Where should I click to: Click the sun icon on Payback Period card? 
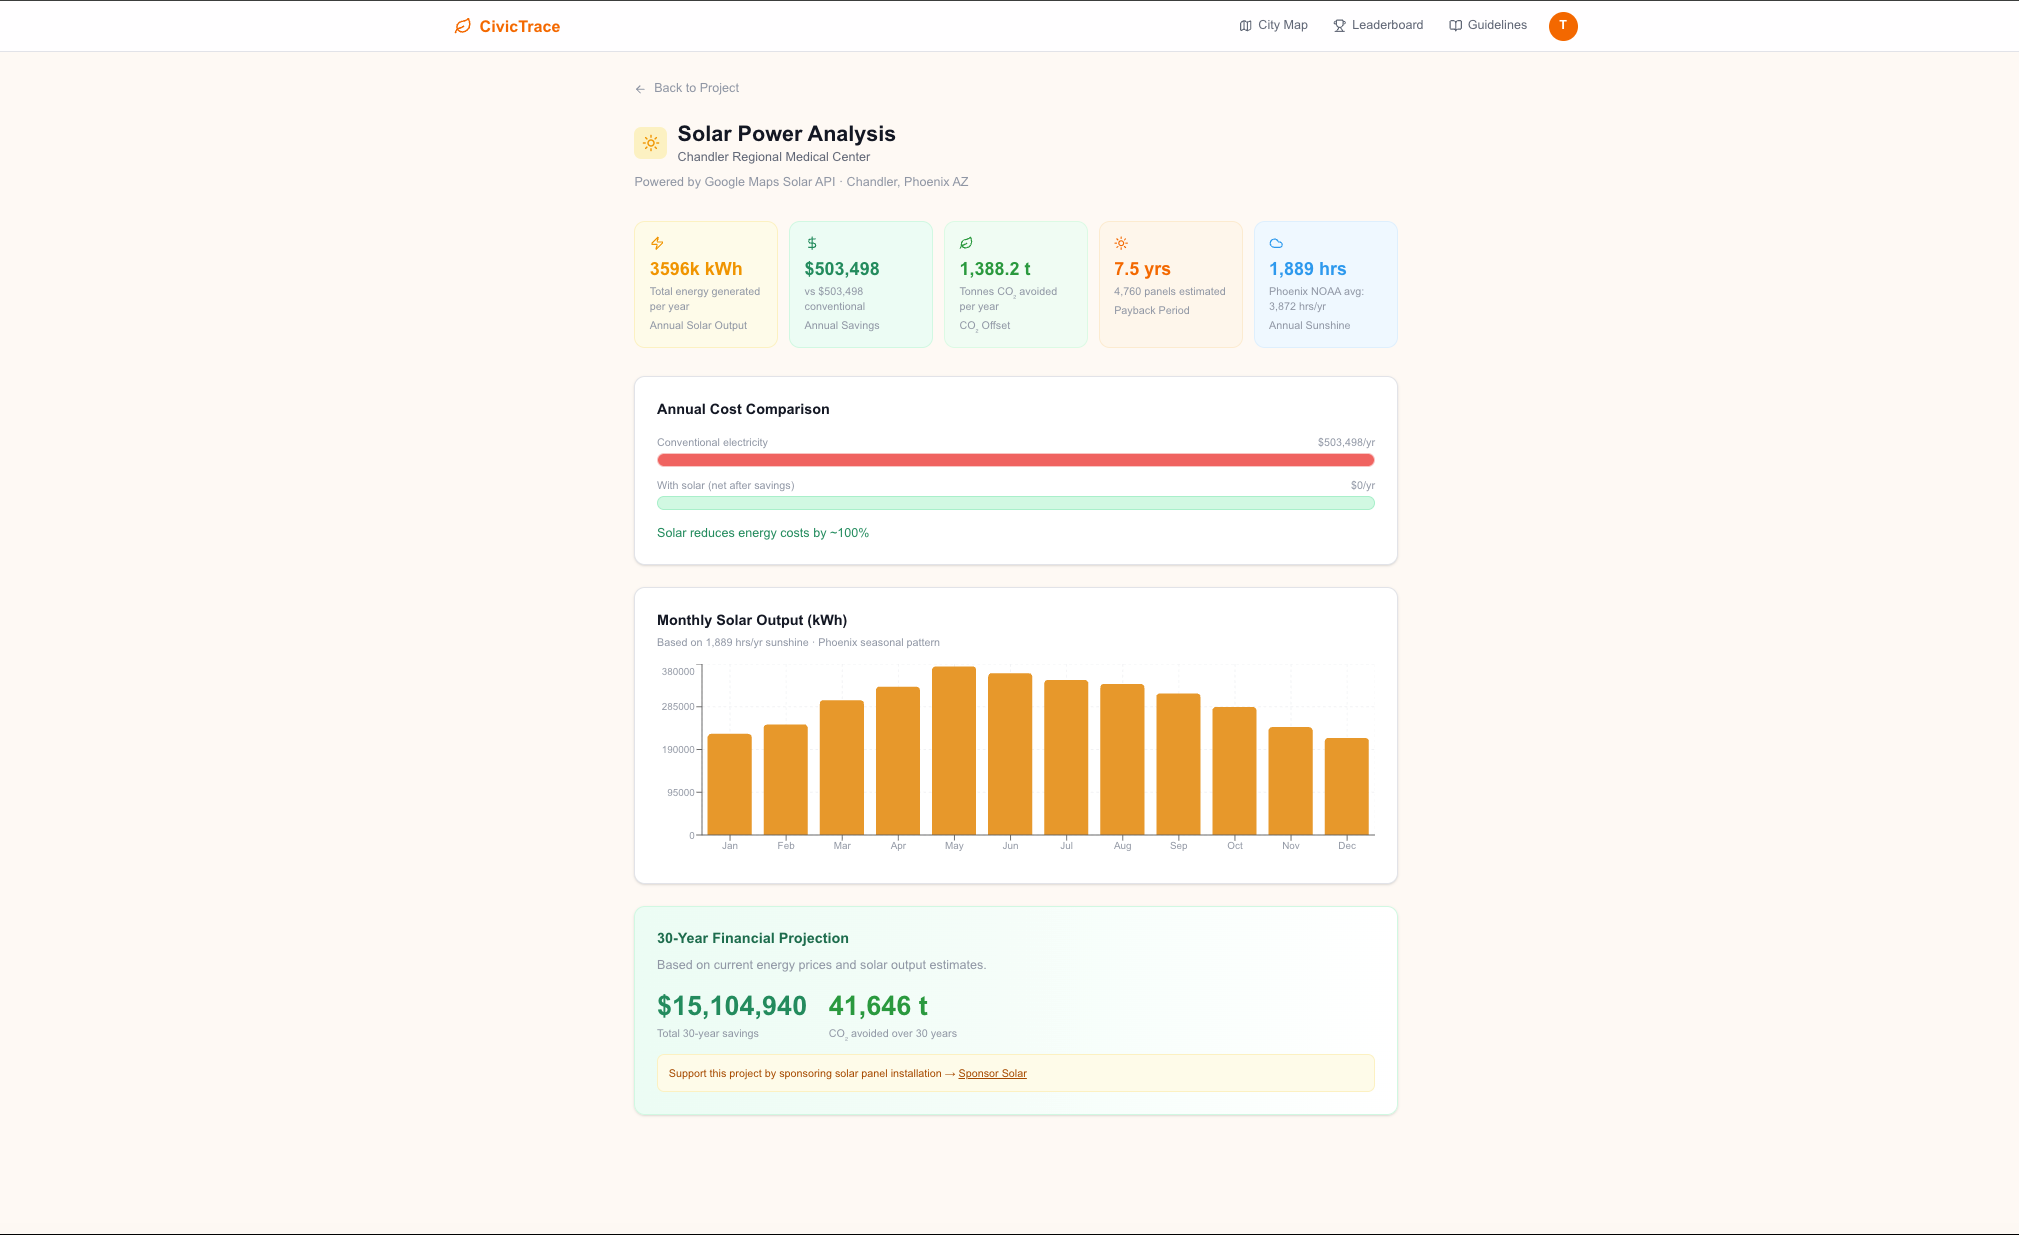coord(1121,243)
